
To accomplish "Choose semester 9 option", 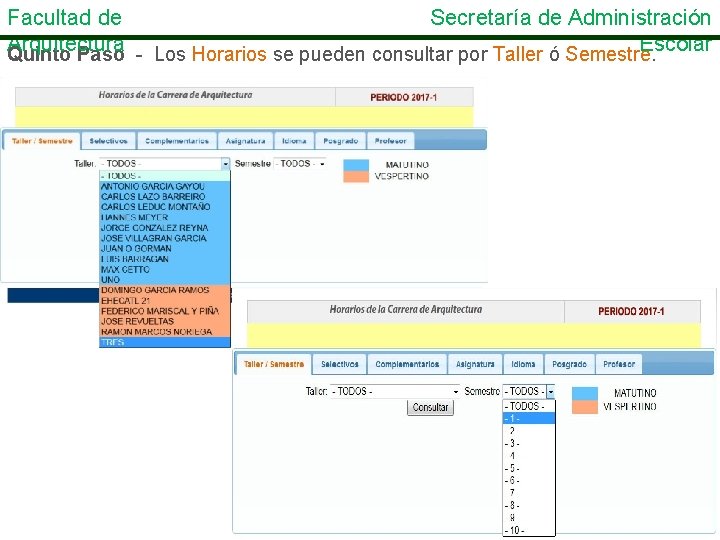I will tap(529, 518).
